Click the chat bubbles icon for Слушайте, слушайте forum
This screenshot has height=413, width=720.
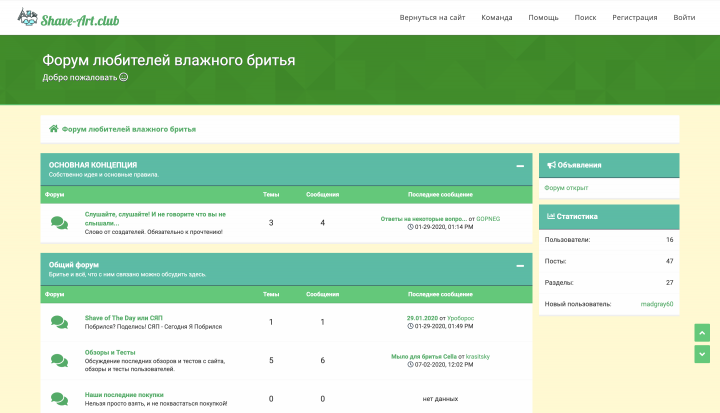coord(59,223)
